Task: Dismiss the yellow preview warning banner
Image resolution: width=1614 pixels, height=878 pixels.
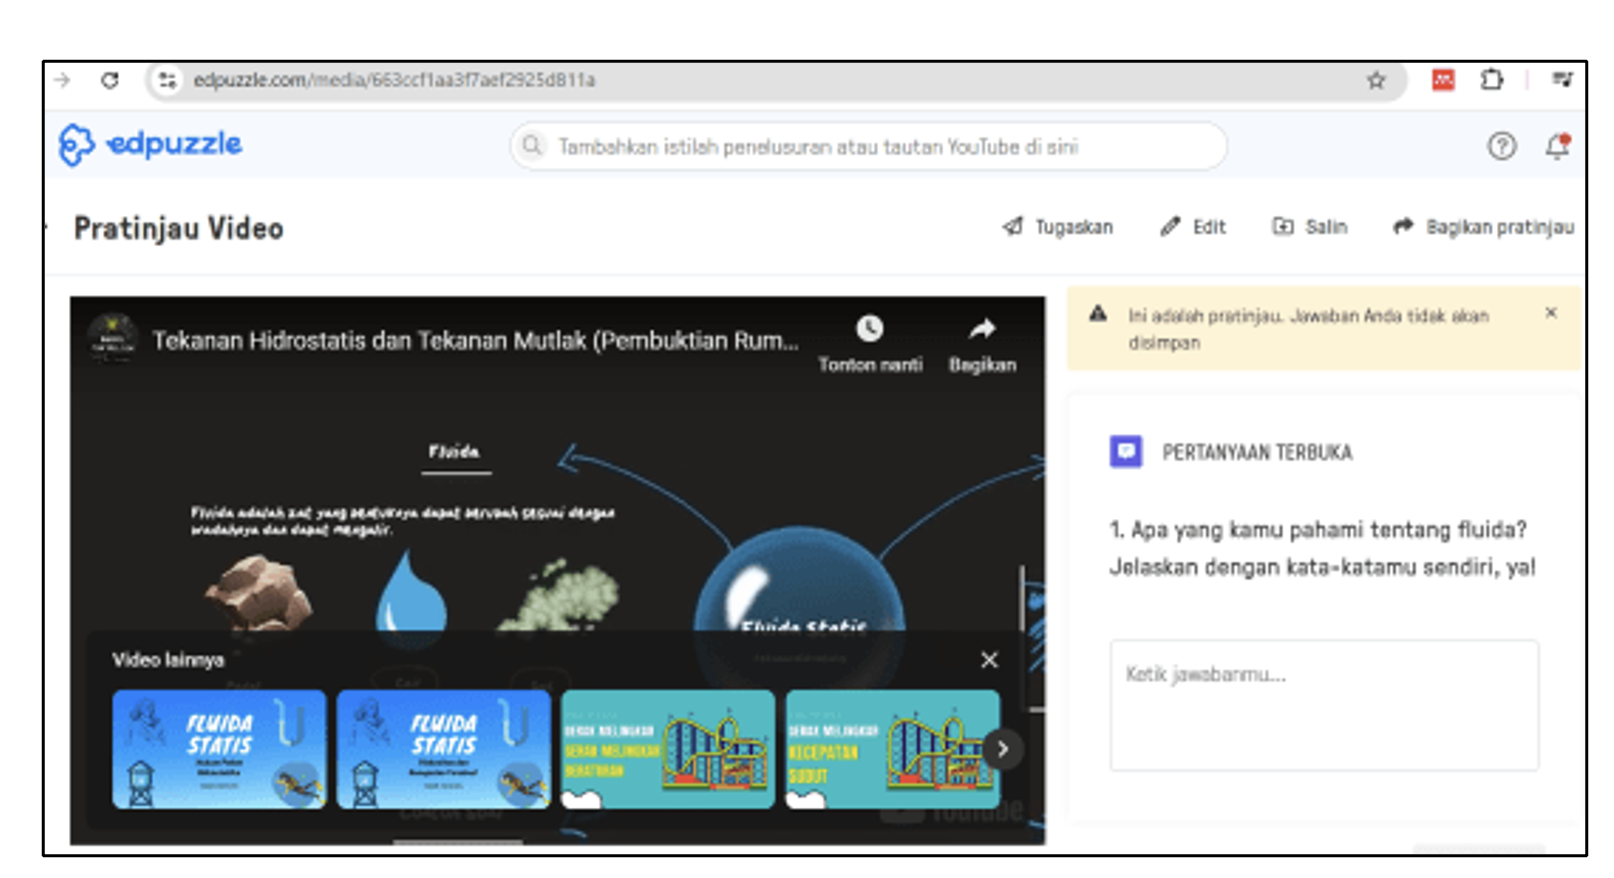Action: (x=1550, y=313)
